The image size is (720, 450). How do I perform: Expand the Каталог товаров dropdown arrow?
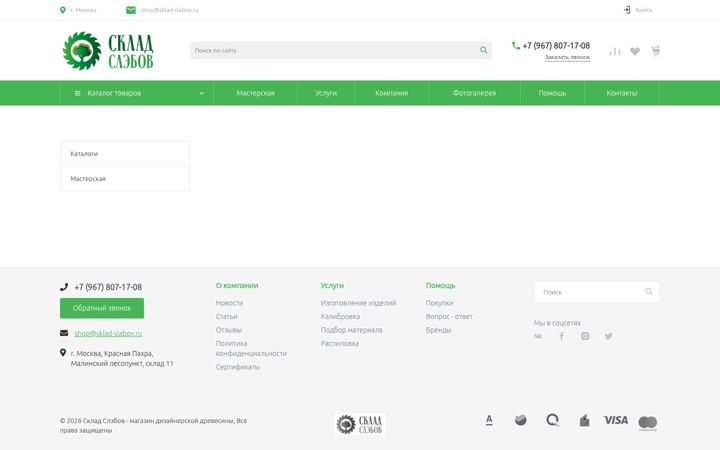tap(201, 93)
